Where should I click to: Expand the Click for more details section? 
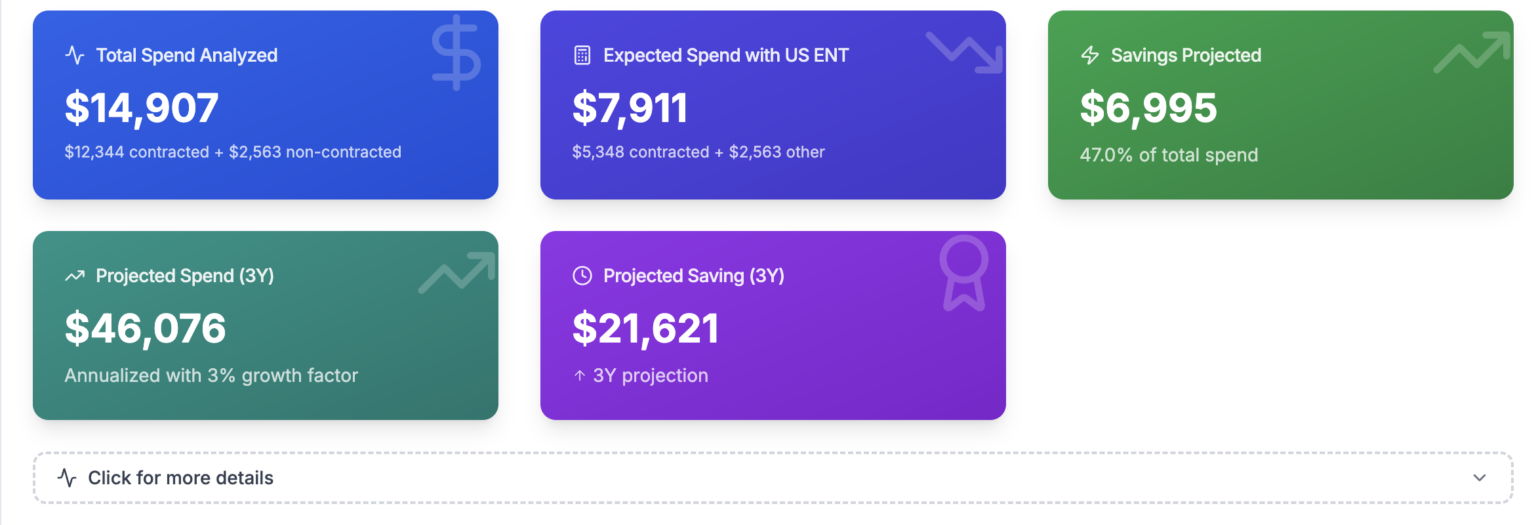180,478
